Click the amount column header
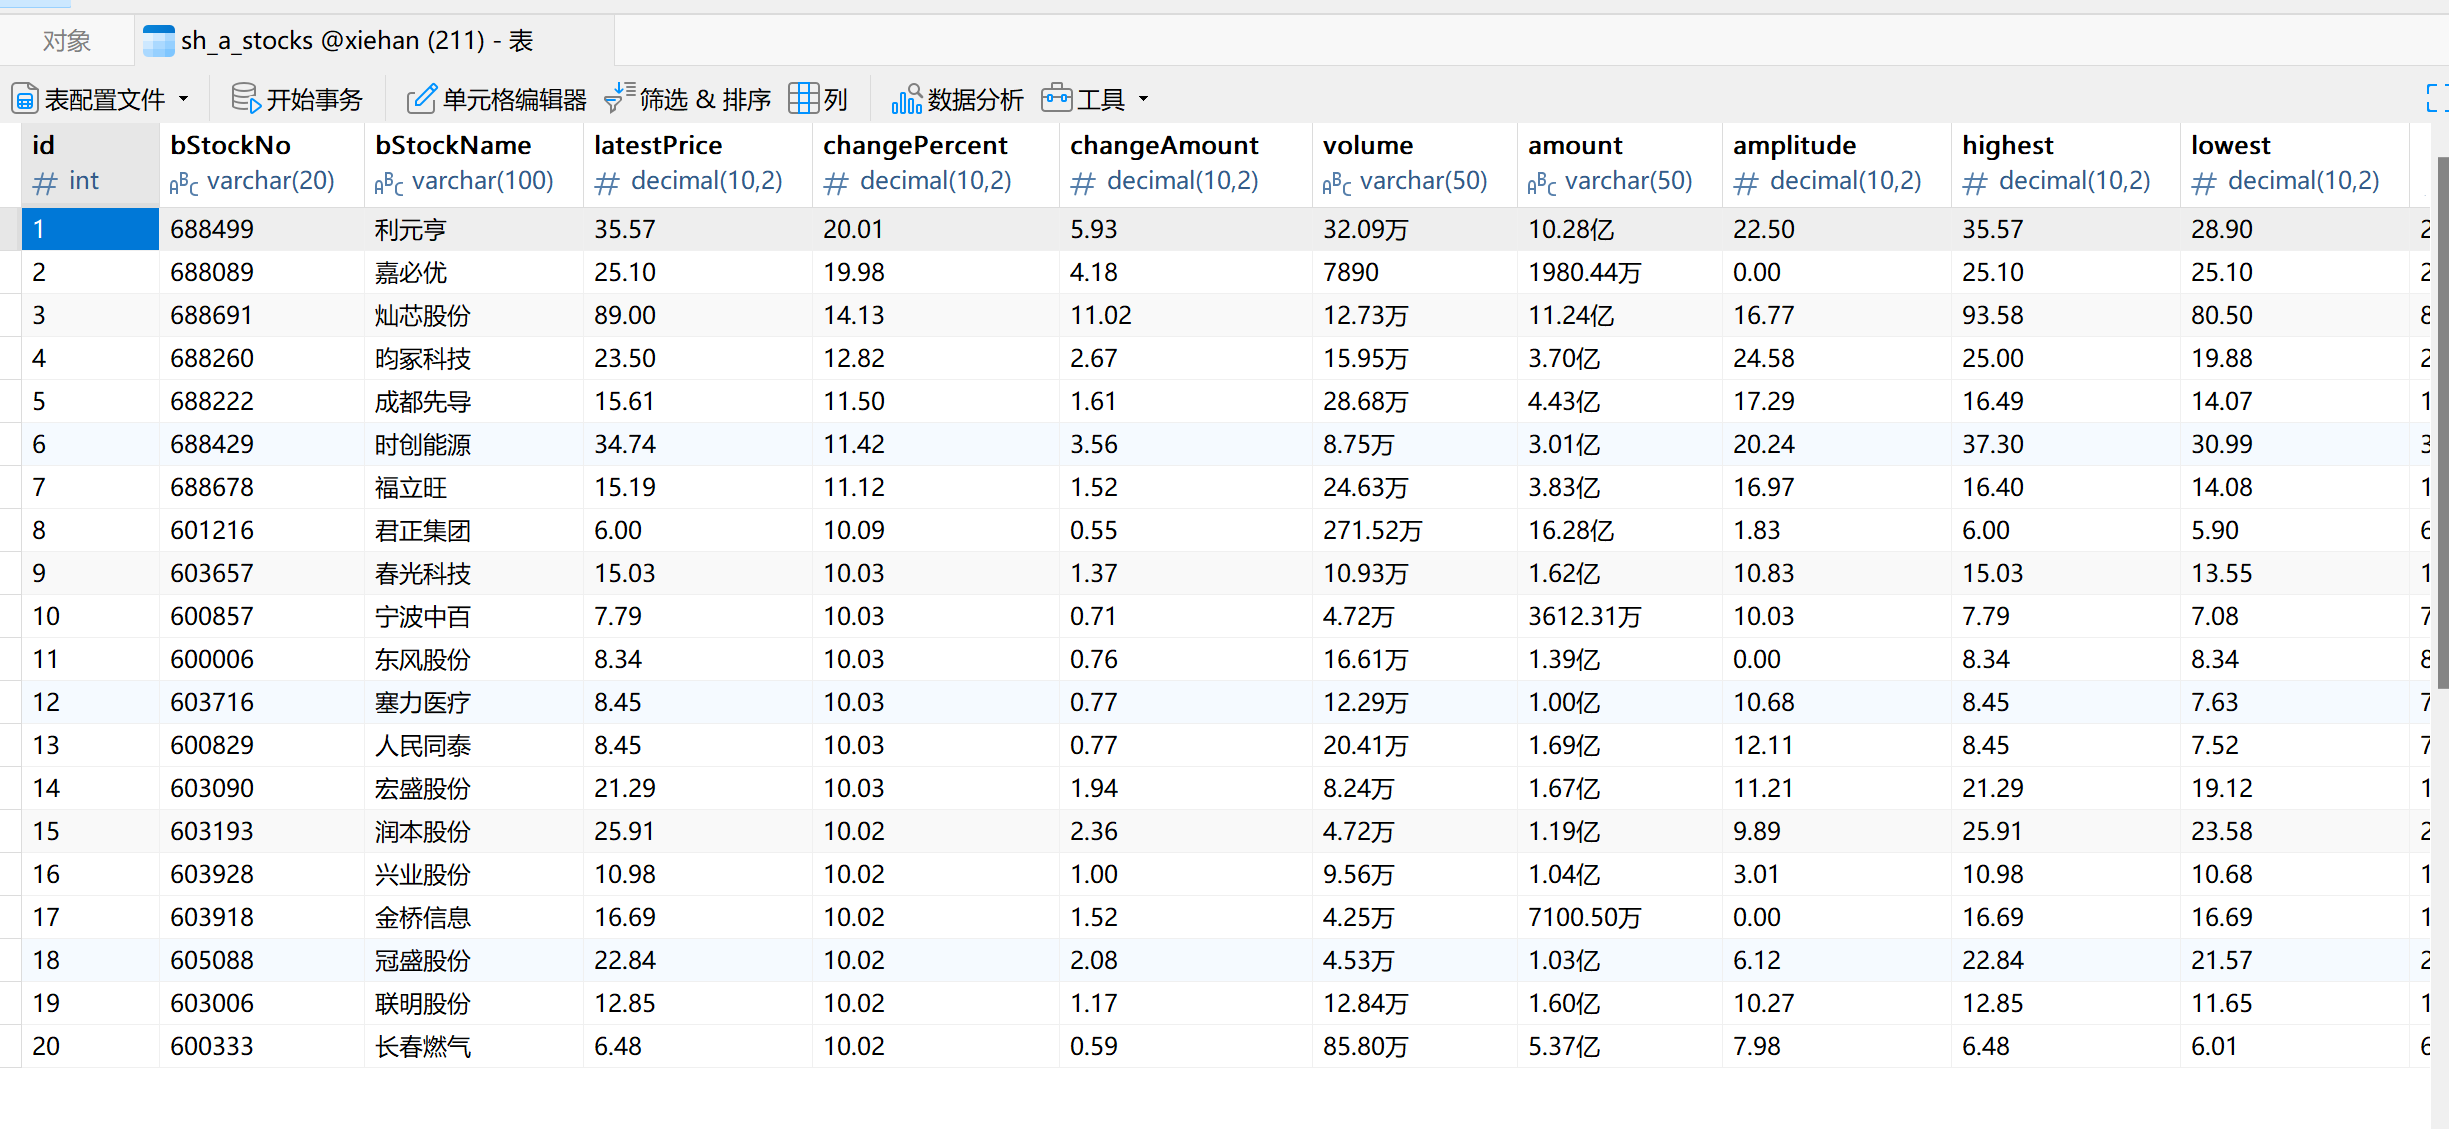The image size is (2449, 1129). pyautogui.click(x=1619, y=164)
